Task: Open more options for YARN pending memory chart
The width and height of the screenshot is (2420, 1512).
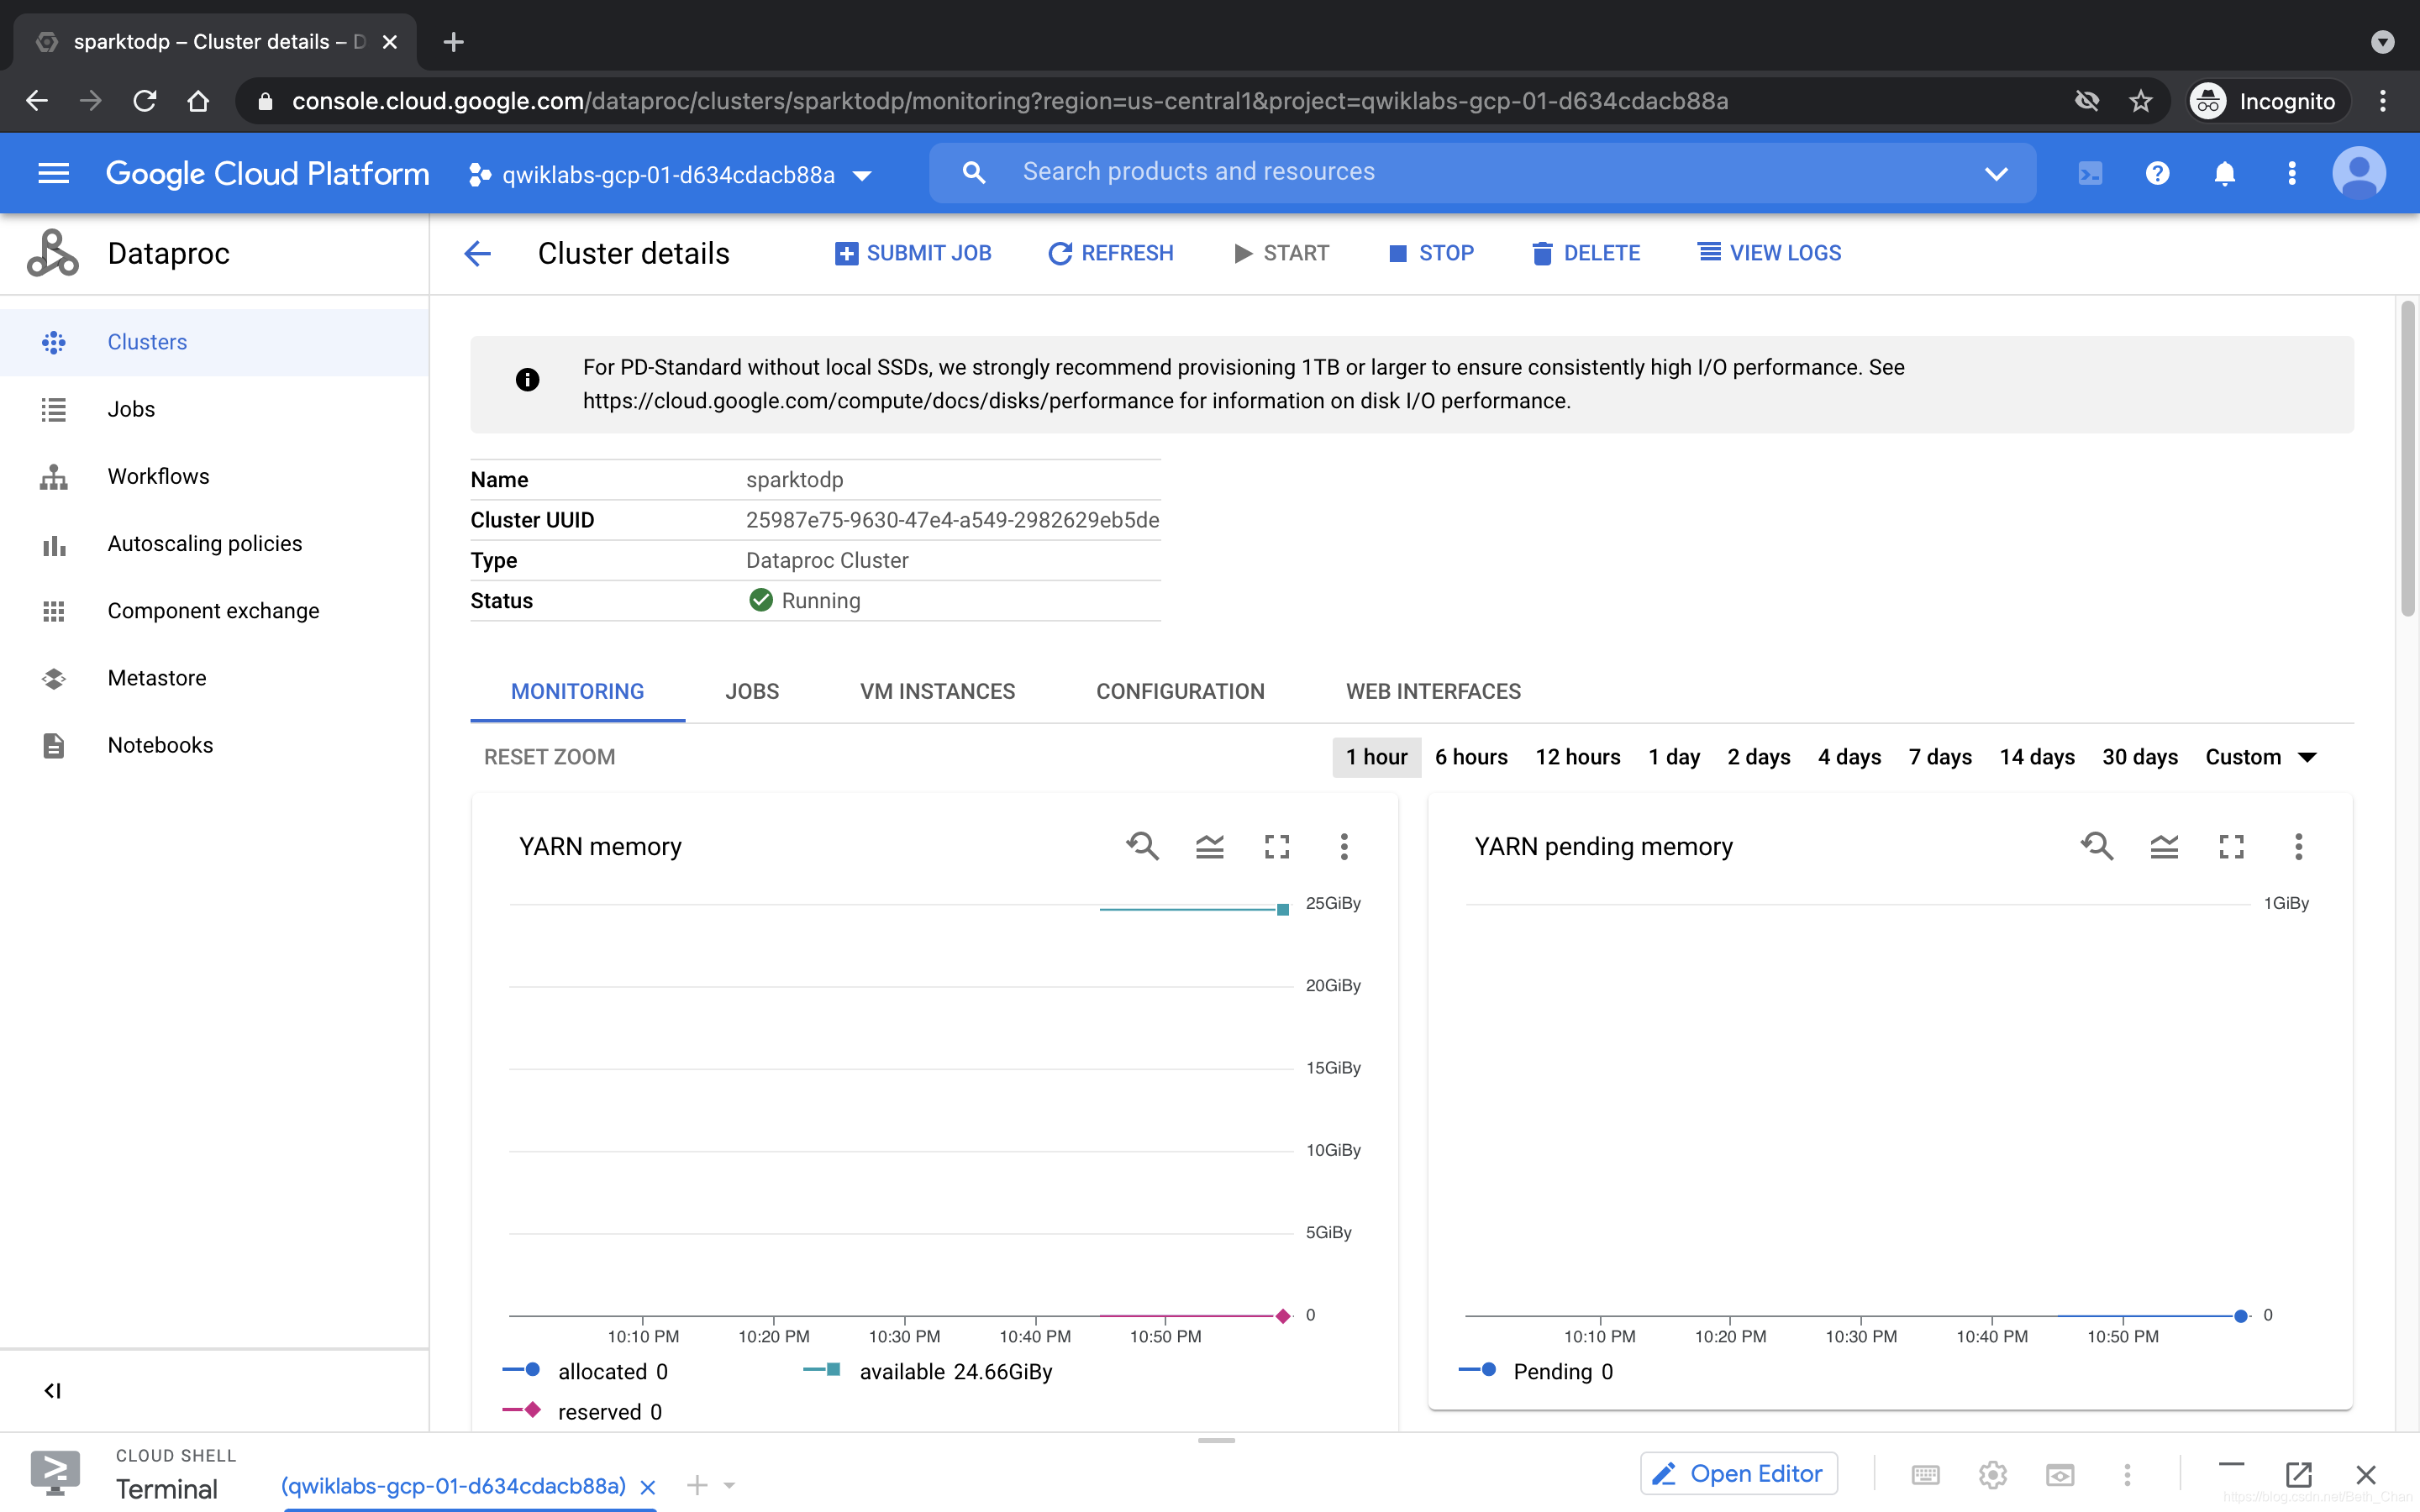Action: click(x=2298, y=847)
